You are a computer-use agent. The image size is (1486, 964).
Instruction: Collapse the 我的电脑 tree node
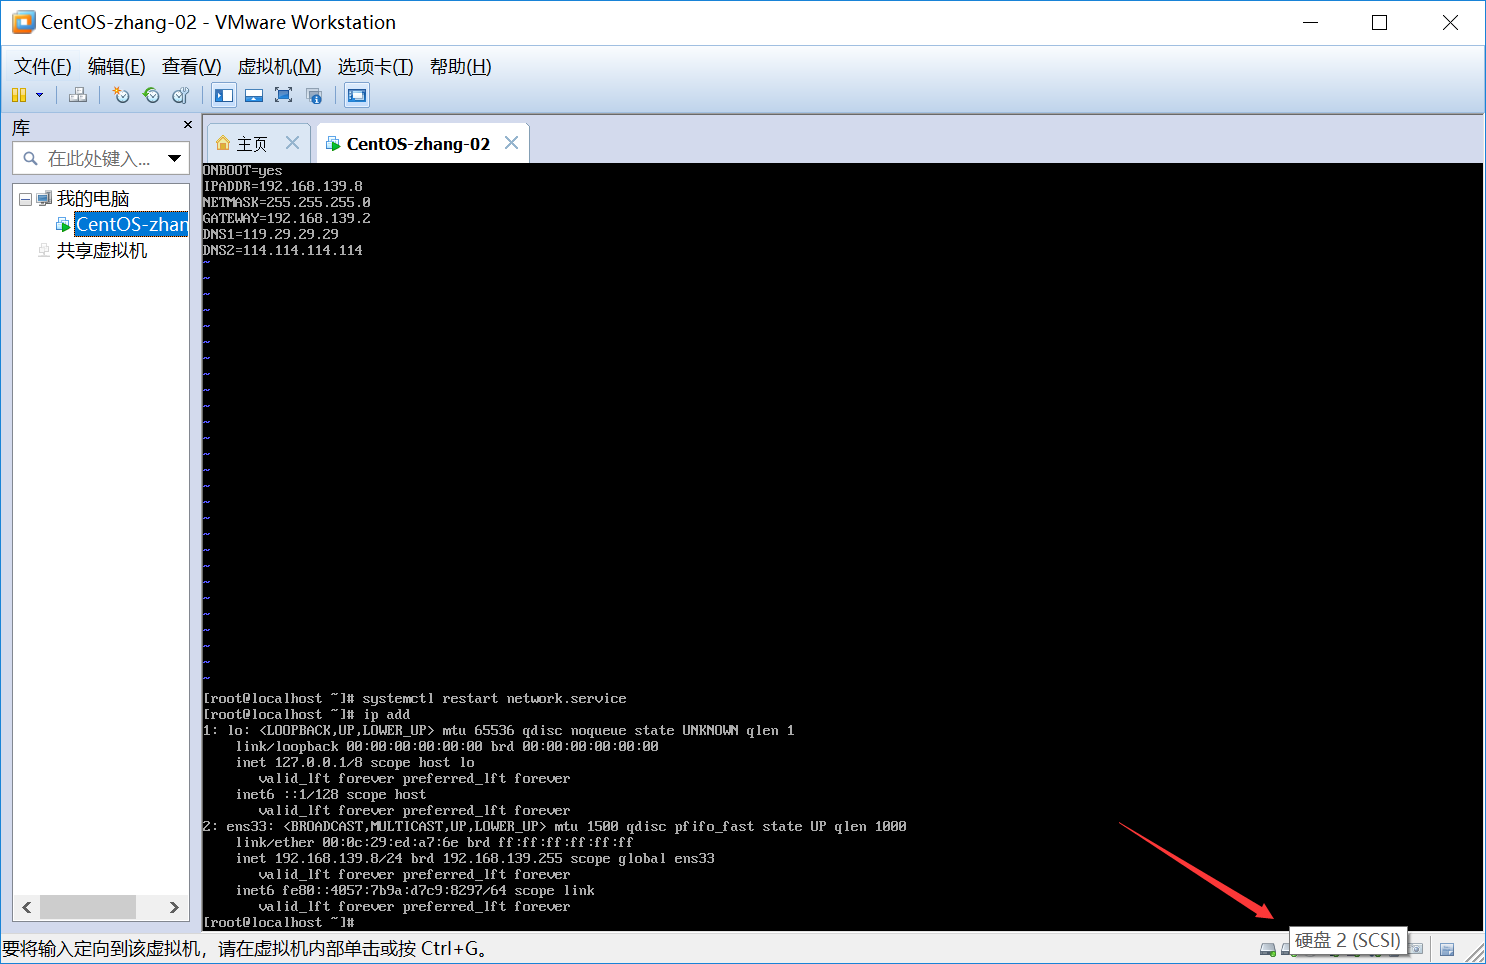(26, 199)
